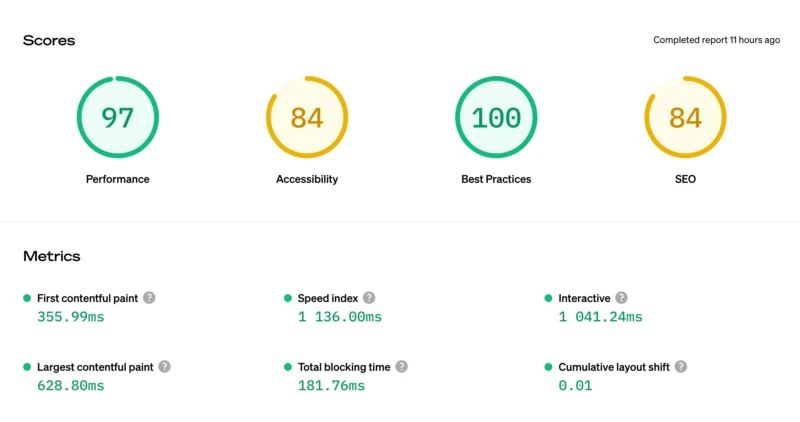This screenshot has width=800, height=422.
Task: Click the Best Practices label text
Action: pos(496,179)
